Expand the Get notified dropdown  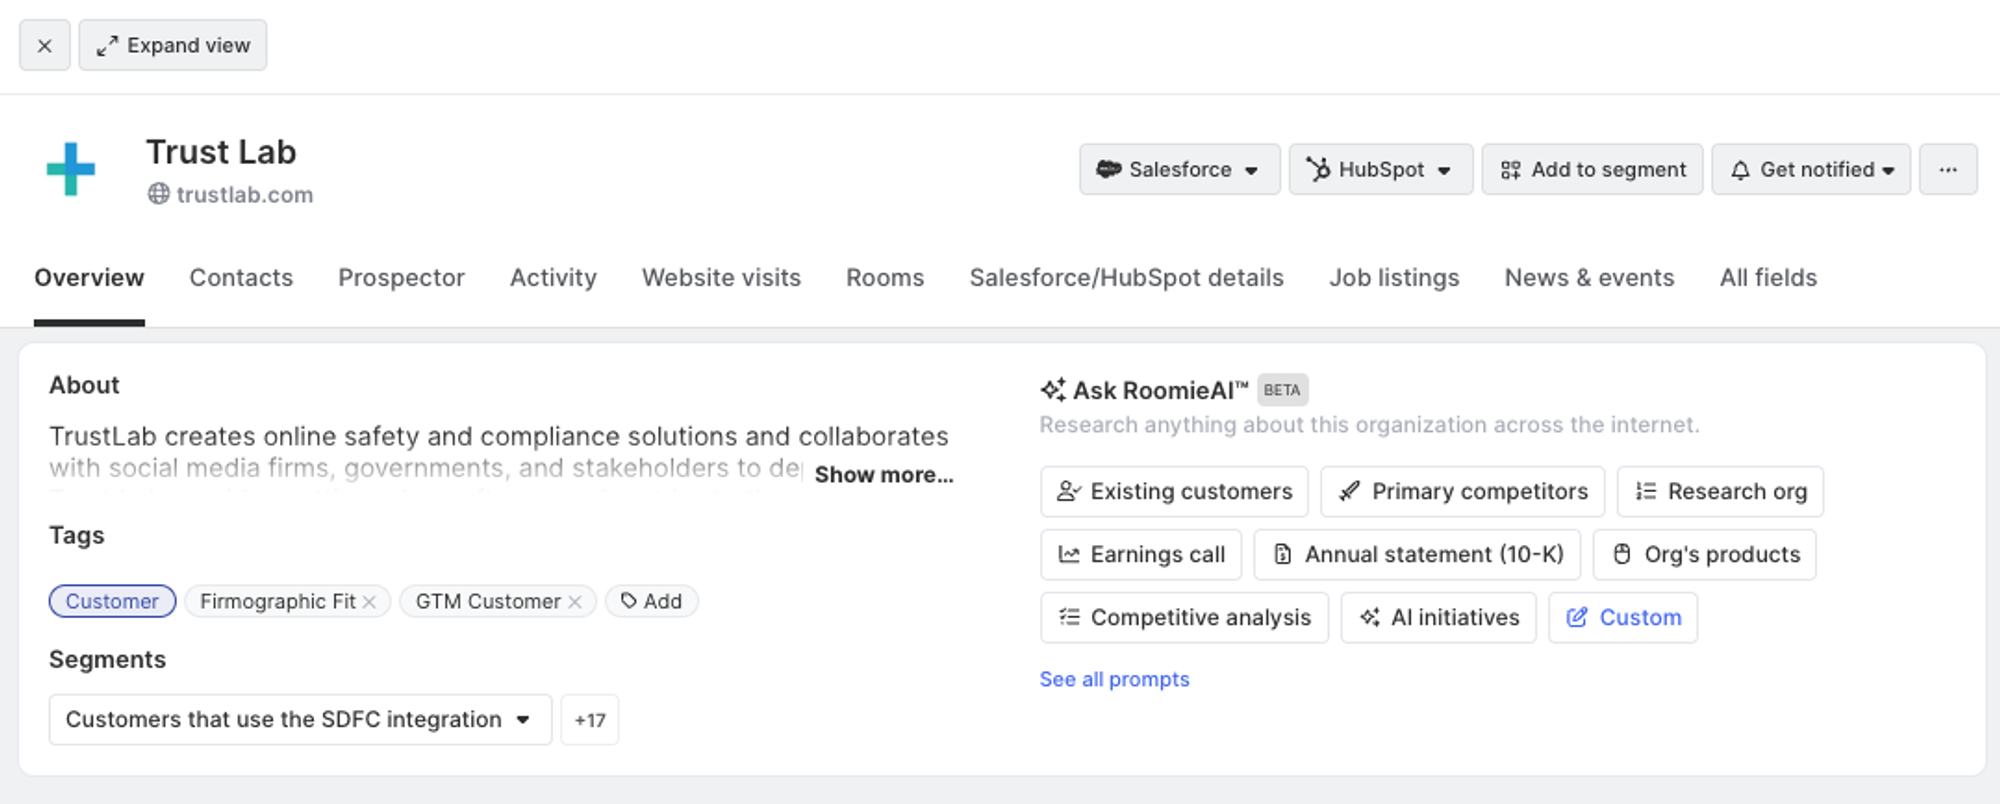[x=1811, y=170]
